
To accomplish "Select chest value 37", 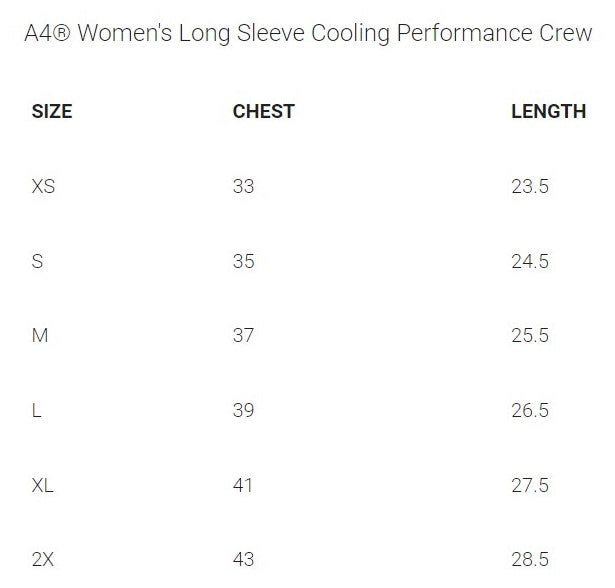I will [x=243, y=335].
